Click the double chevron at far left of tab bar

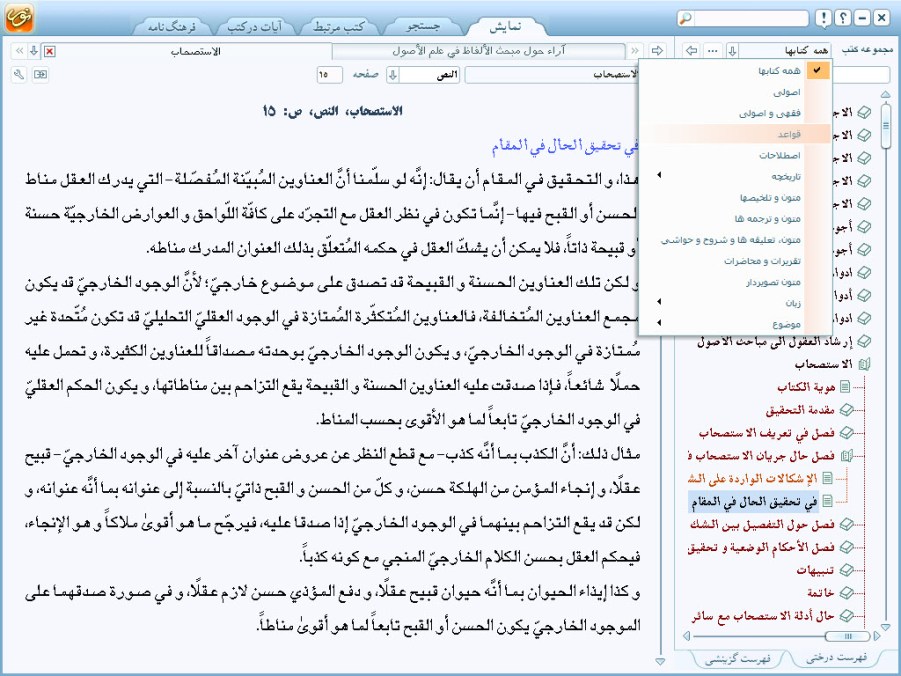pos(19,51)
